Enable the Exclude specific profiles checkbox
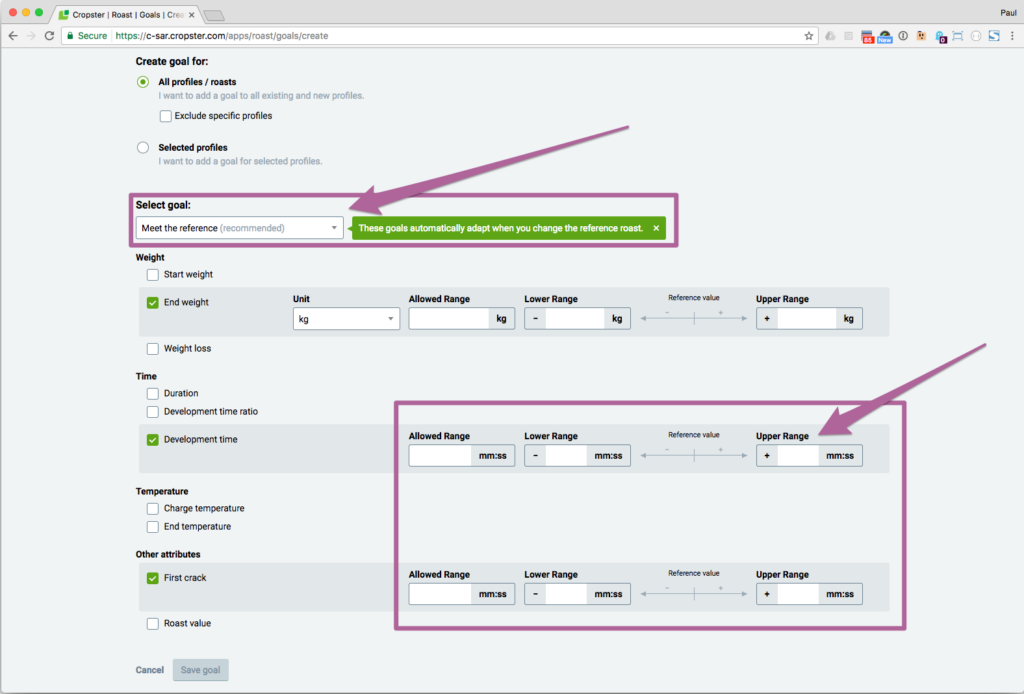Viewport: 1024px width, 694px height. click(x=166, y=116)
